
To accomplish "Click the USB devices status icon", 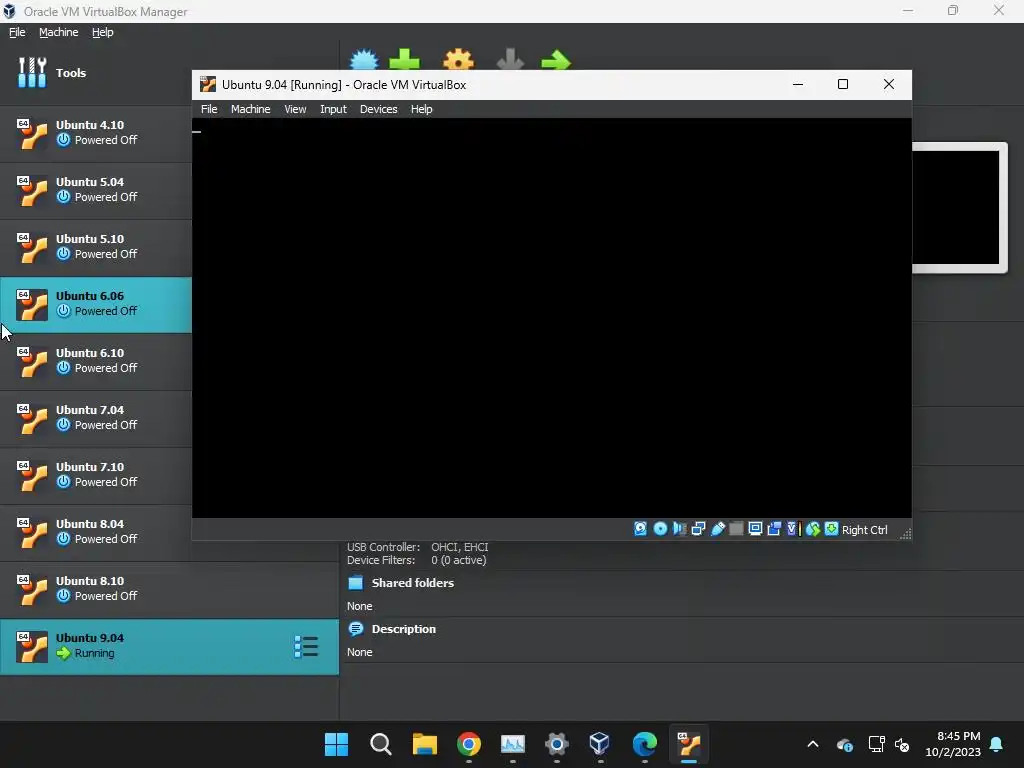I will tap(718, 529).
